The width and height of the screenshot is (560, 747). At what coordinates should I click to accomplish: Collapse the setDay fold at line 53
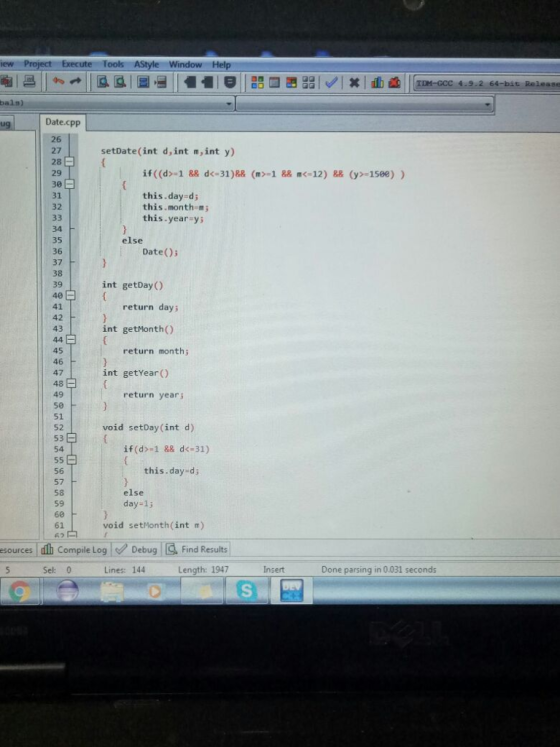pyautogui.click(x=71, y=438)
